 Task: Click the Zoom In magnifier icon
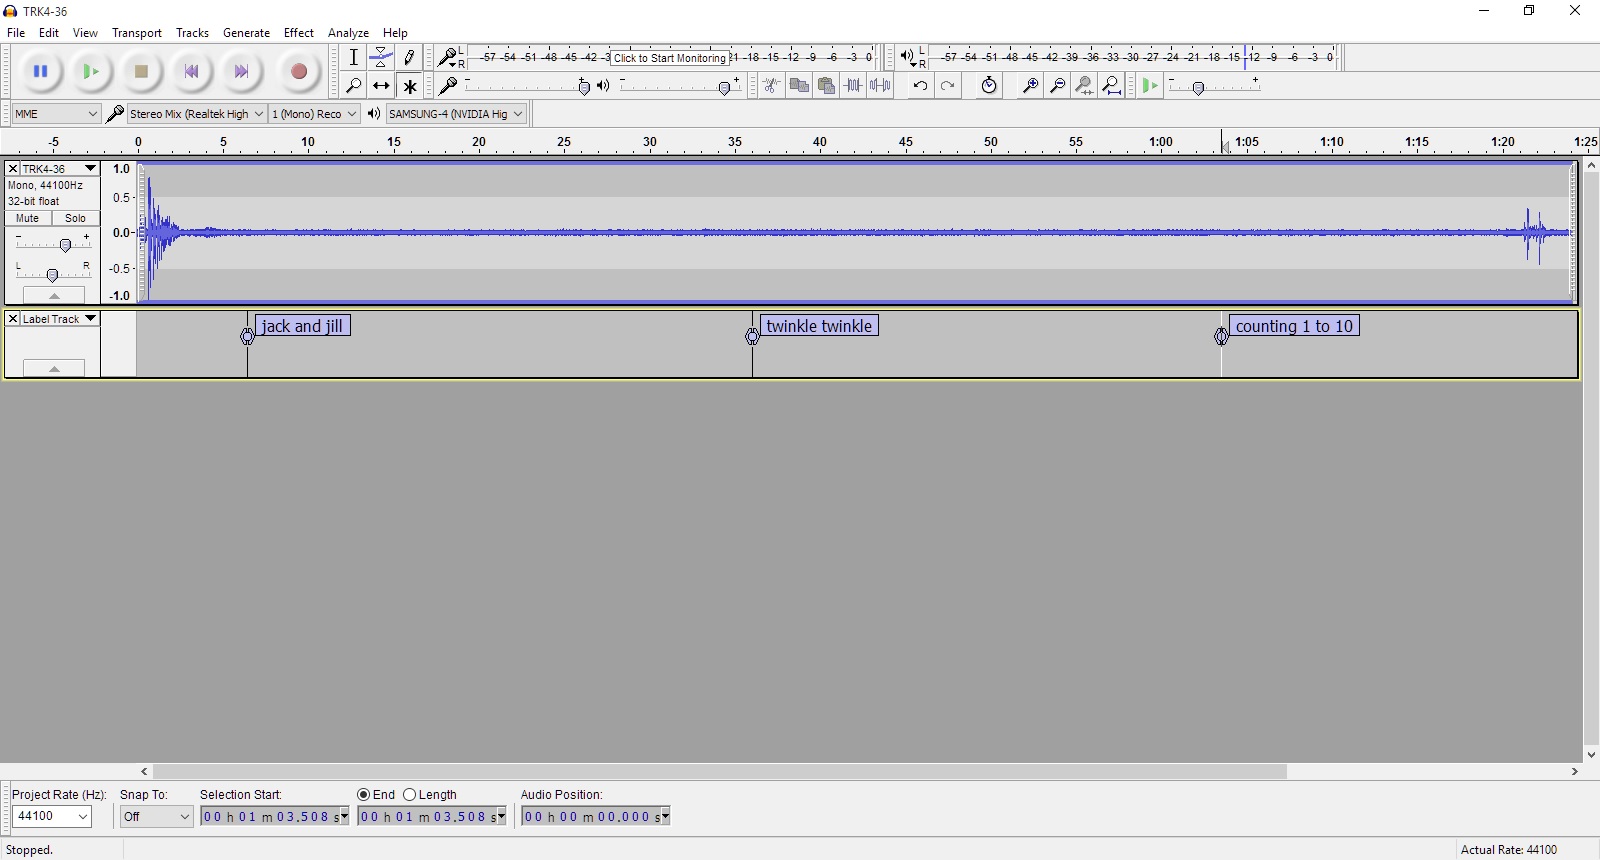[1029, 86]
